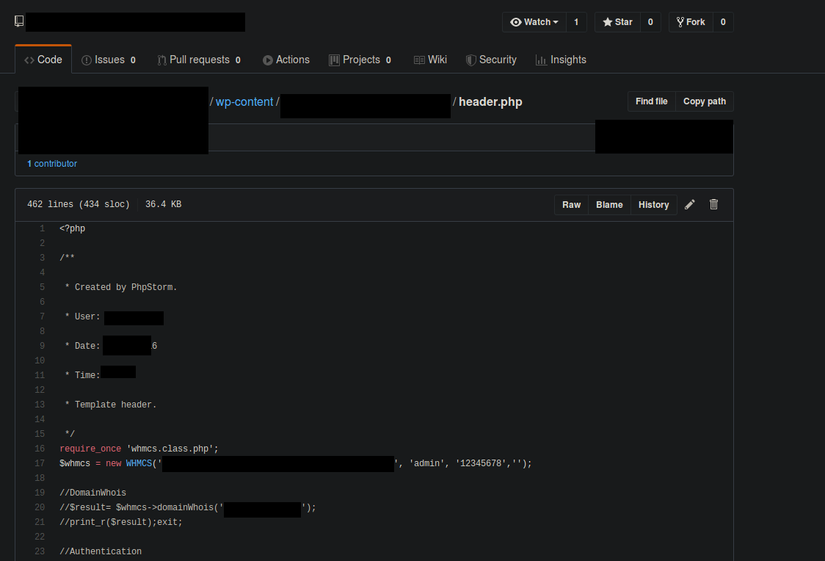
Task: Click line number 16
Action: (39, 448)
